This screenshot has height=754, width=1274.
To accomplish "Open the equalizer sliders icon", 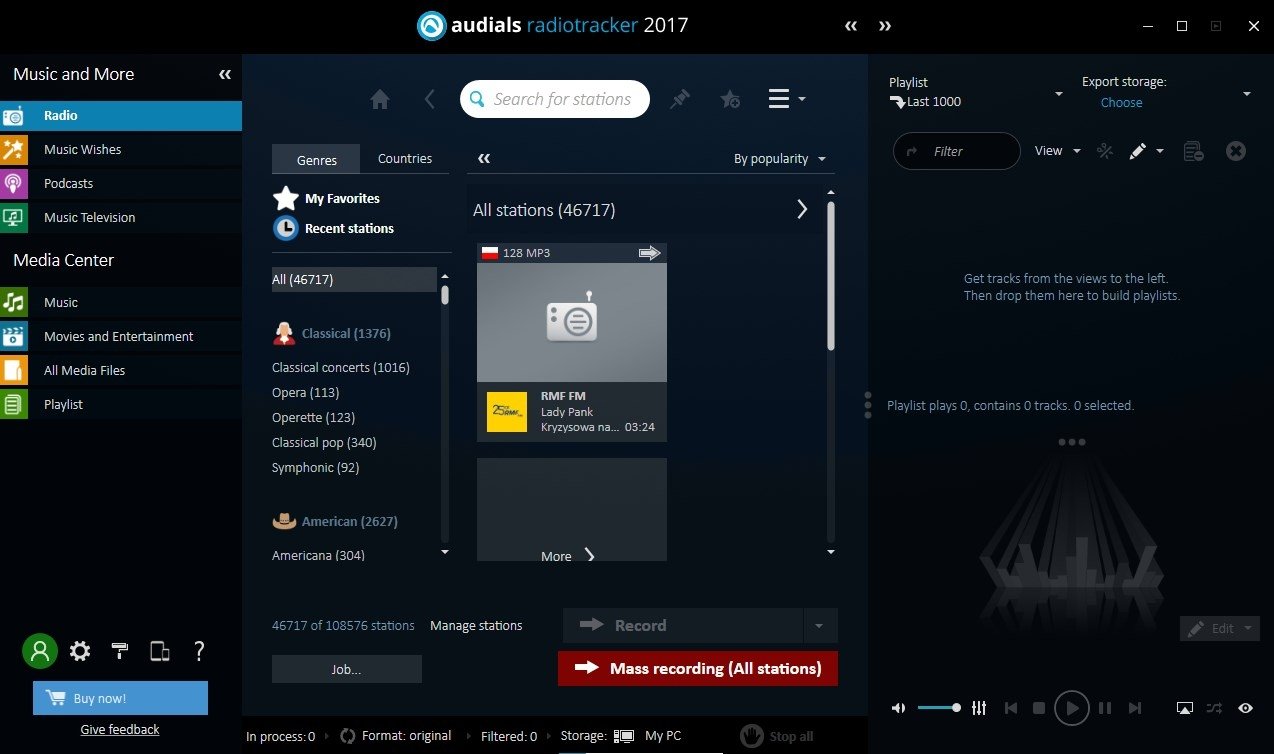I will [979, 708].
